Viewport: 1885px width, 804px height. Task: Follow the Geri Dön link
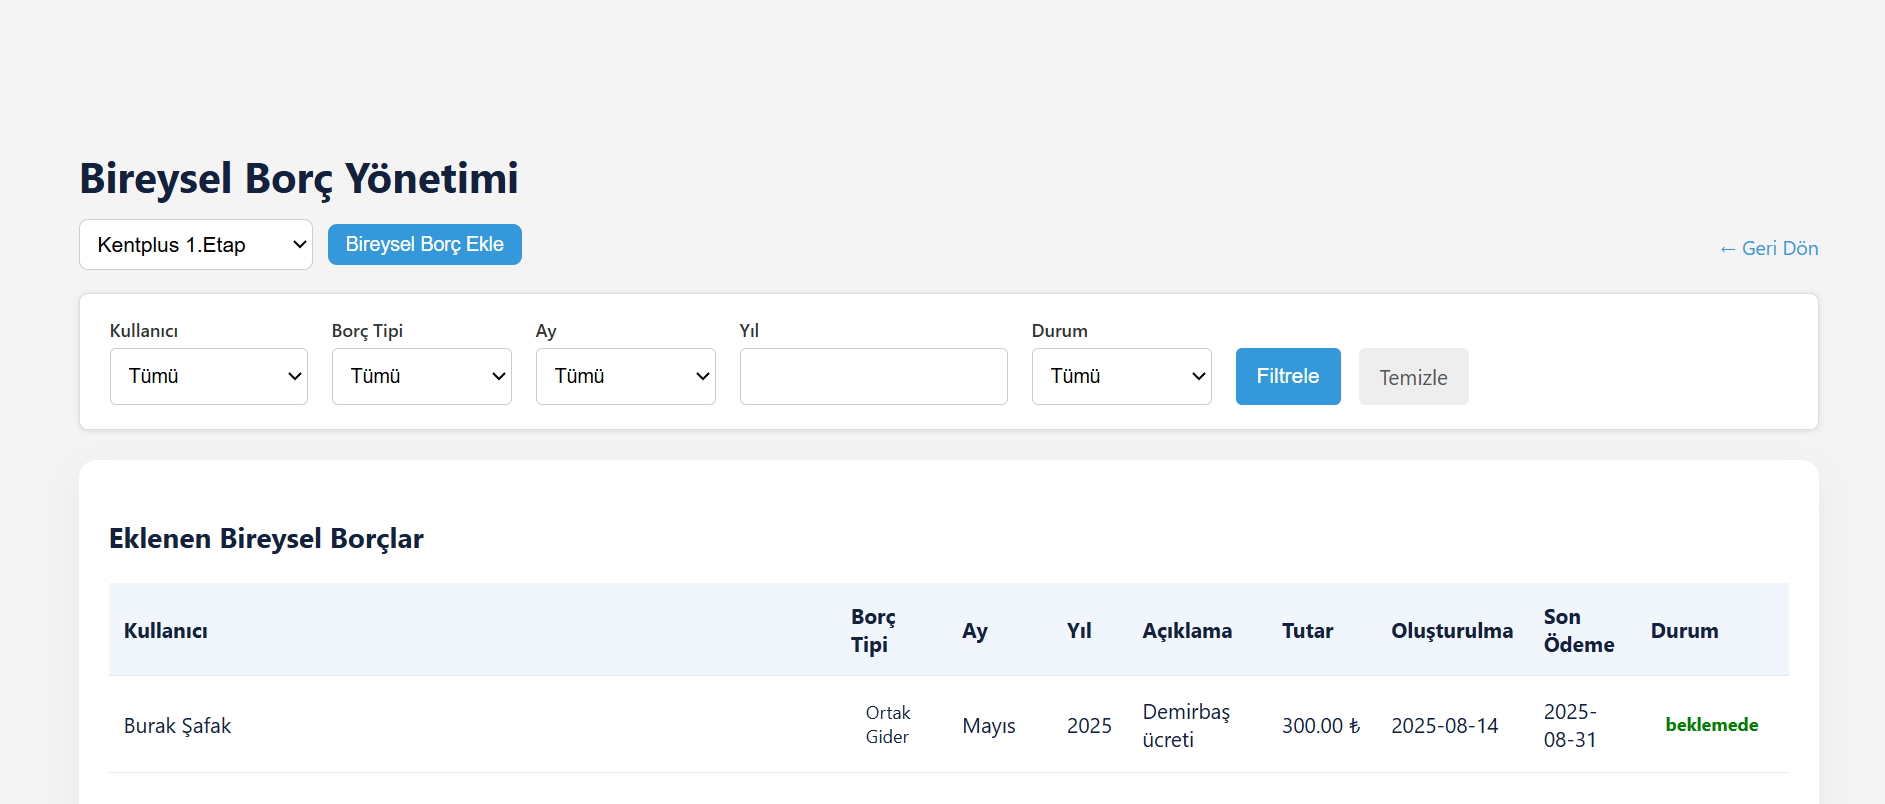1768,249
